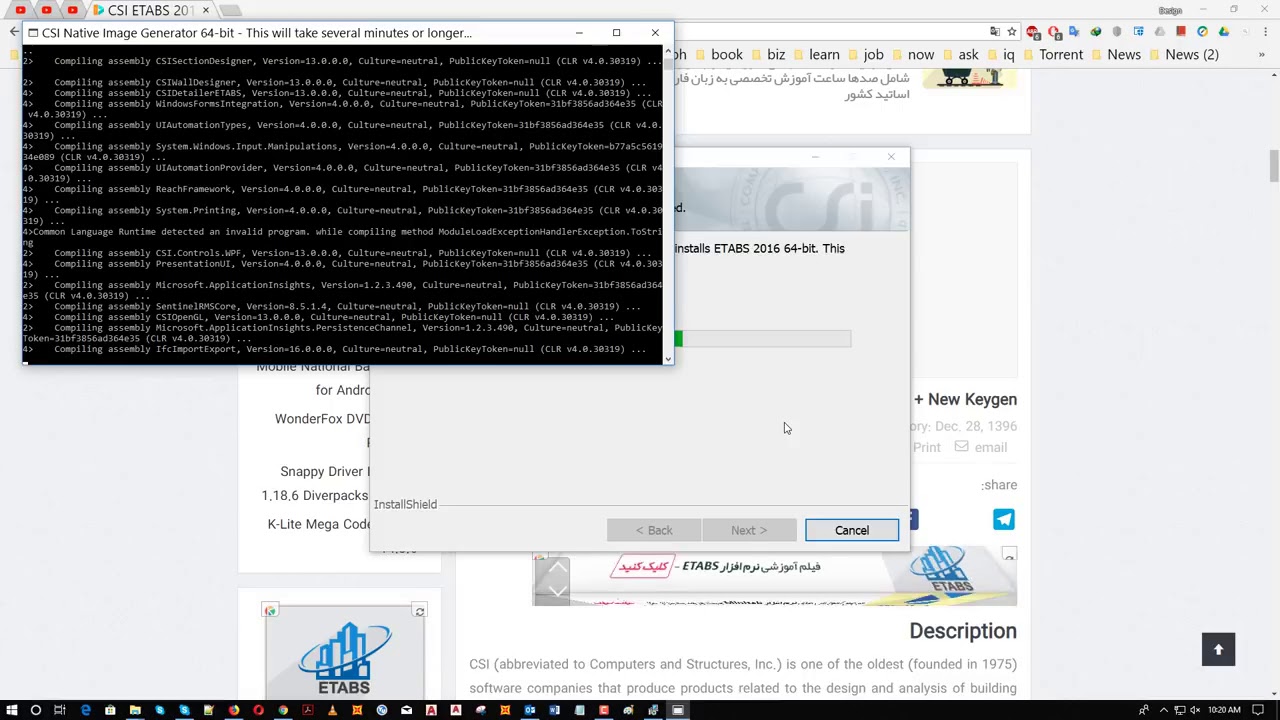Click the People icon in the system tray
The image size is (1280, 720).
click(x=1144, y=710)
